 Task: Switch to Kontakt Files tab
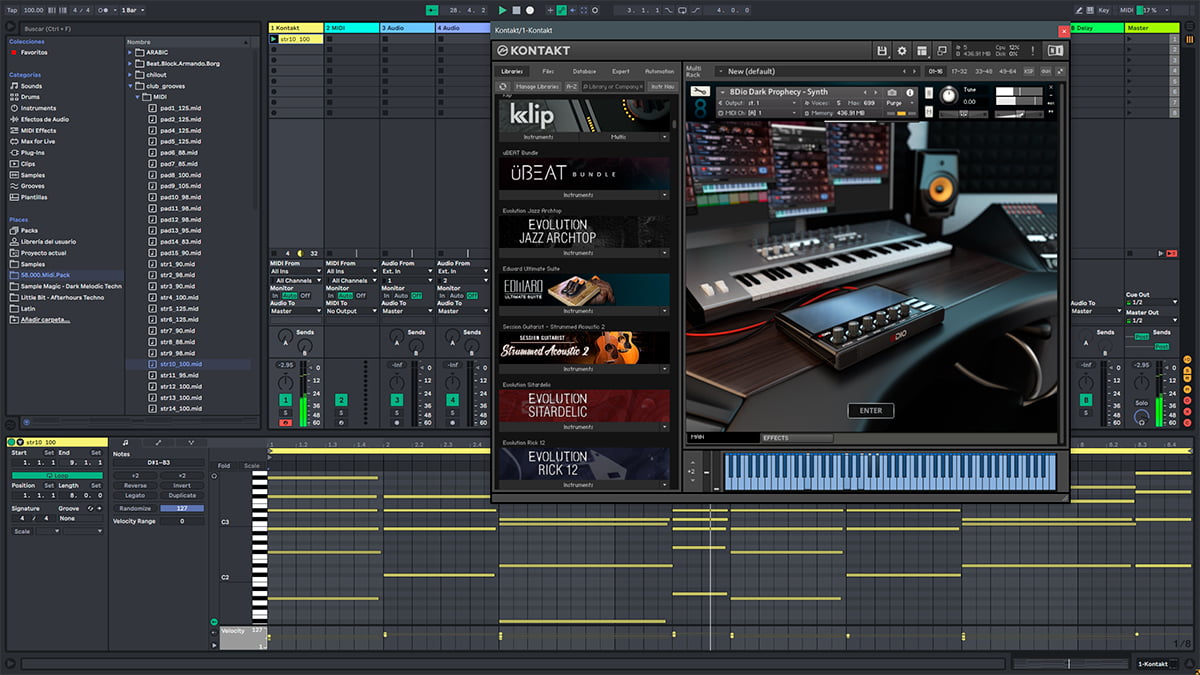548,72
